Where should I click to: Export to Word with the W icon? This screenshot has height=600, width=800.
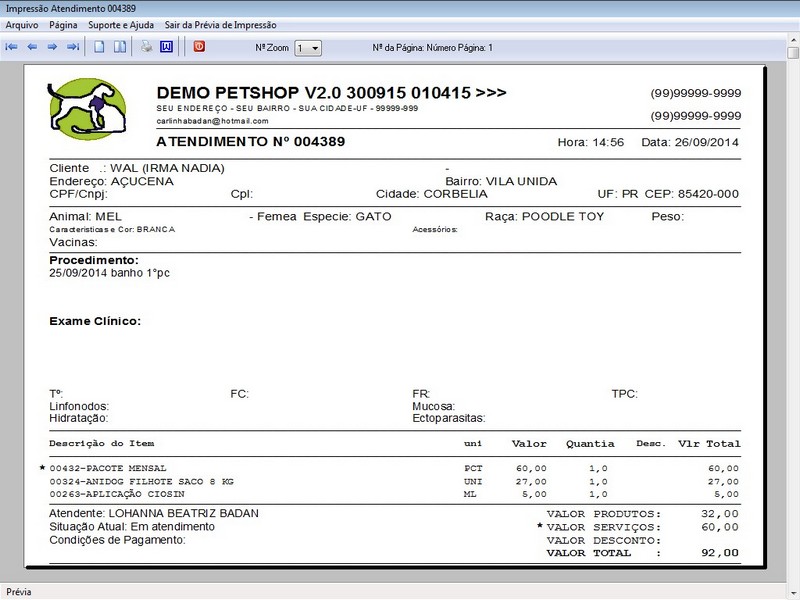(x=166, y=47)
